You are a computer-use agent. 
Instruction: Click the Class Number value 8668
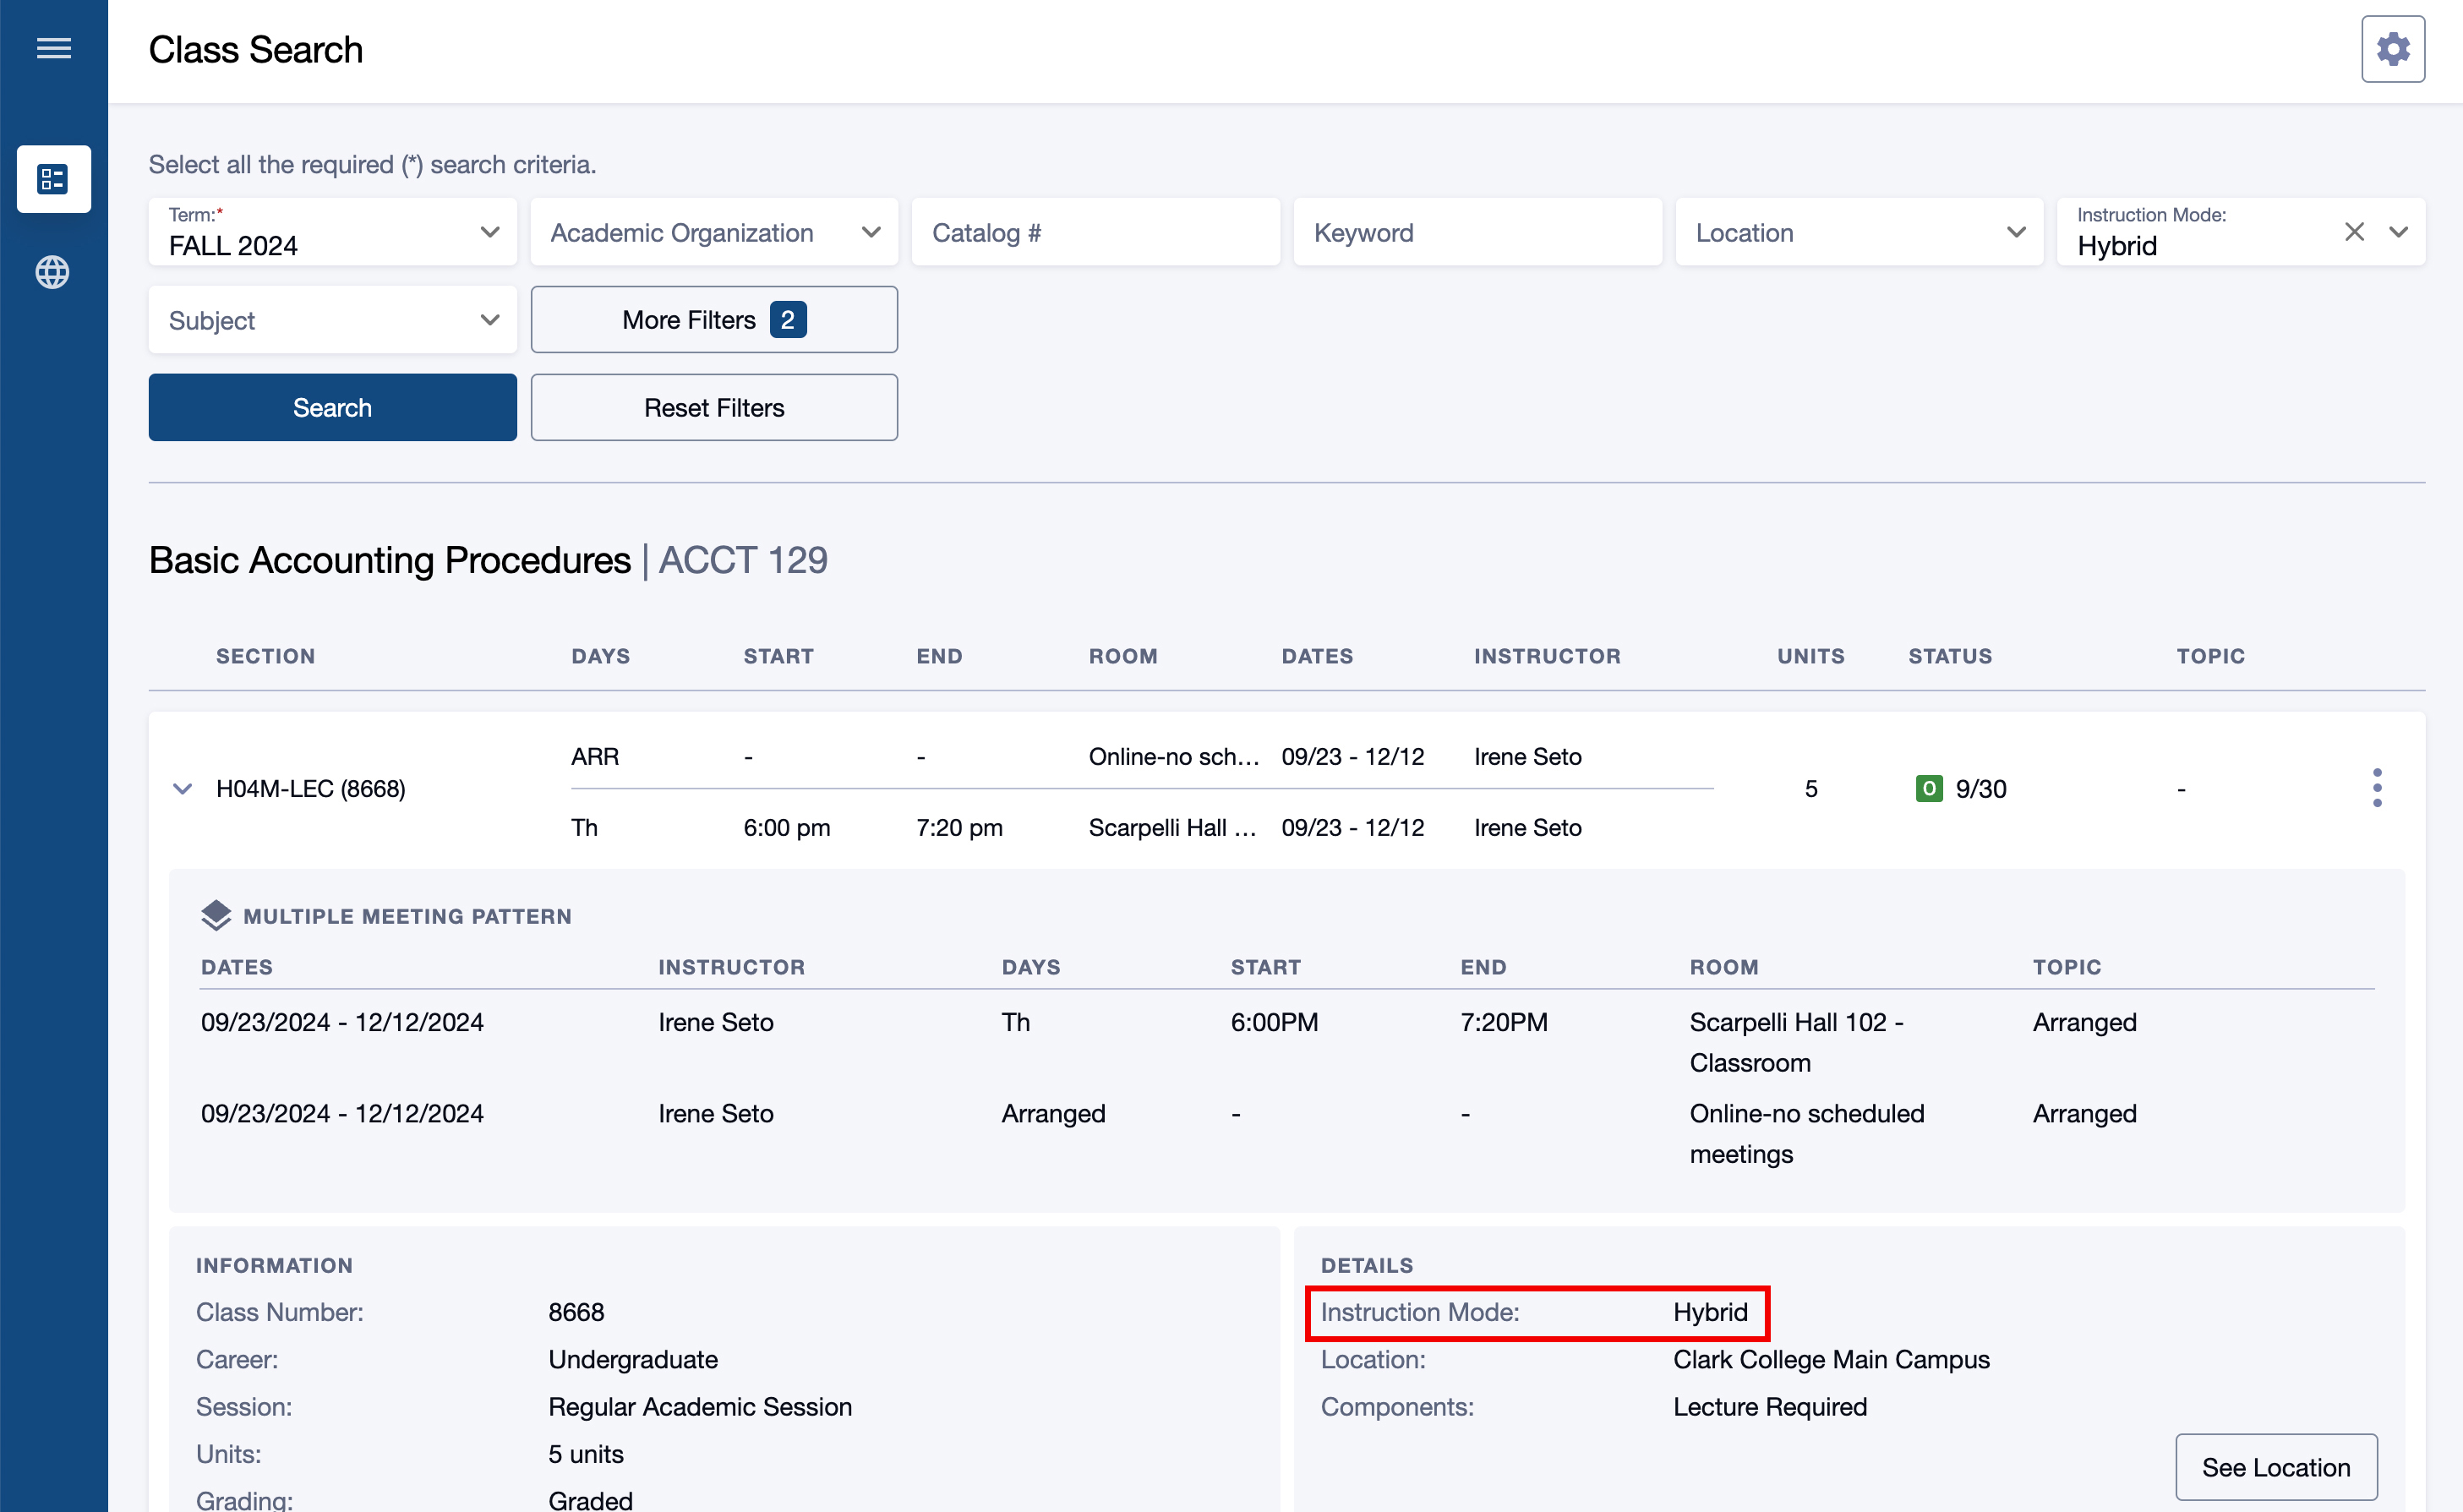pyautogui.click(x=576, y=1312)
